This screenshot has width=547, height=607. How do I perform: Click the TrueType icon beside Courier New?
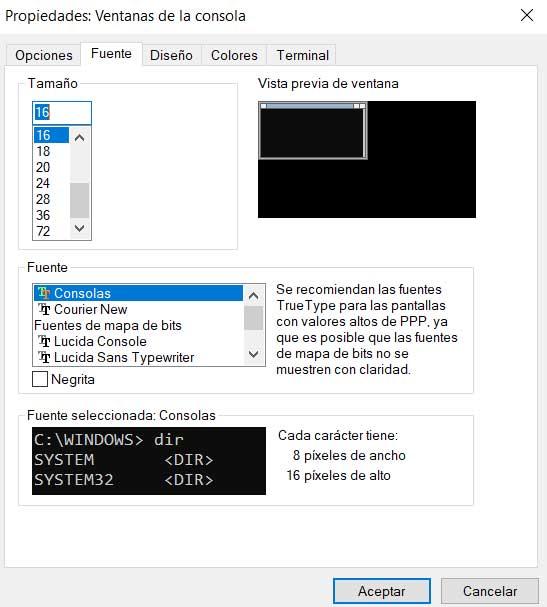coord(44,309)
